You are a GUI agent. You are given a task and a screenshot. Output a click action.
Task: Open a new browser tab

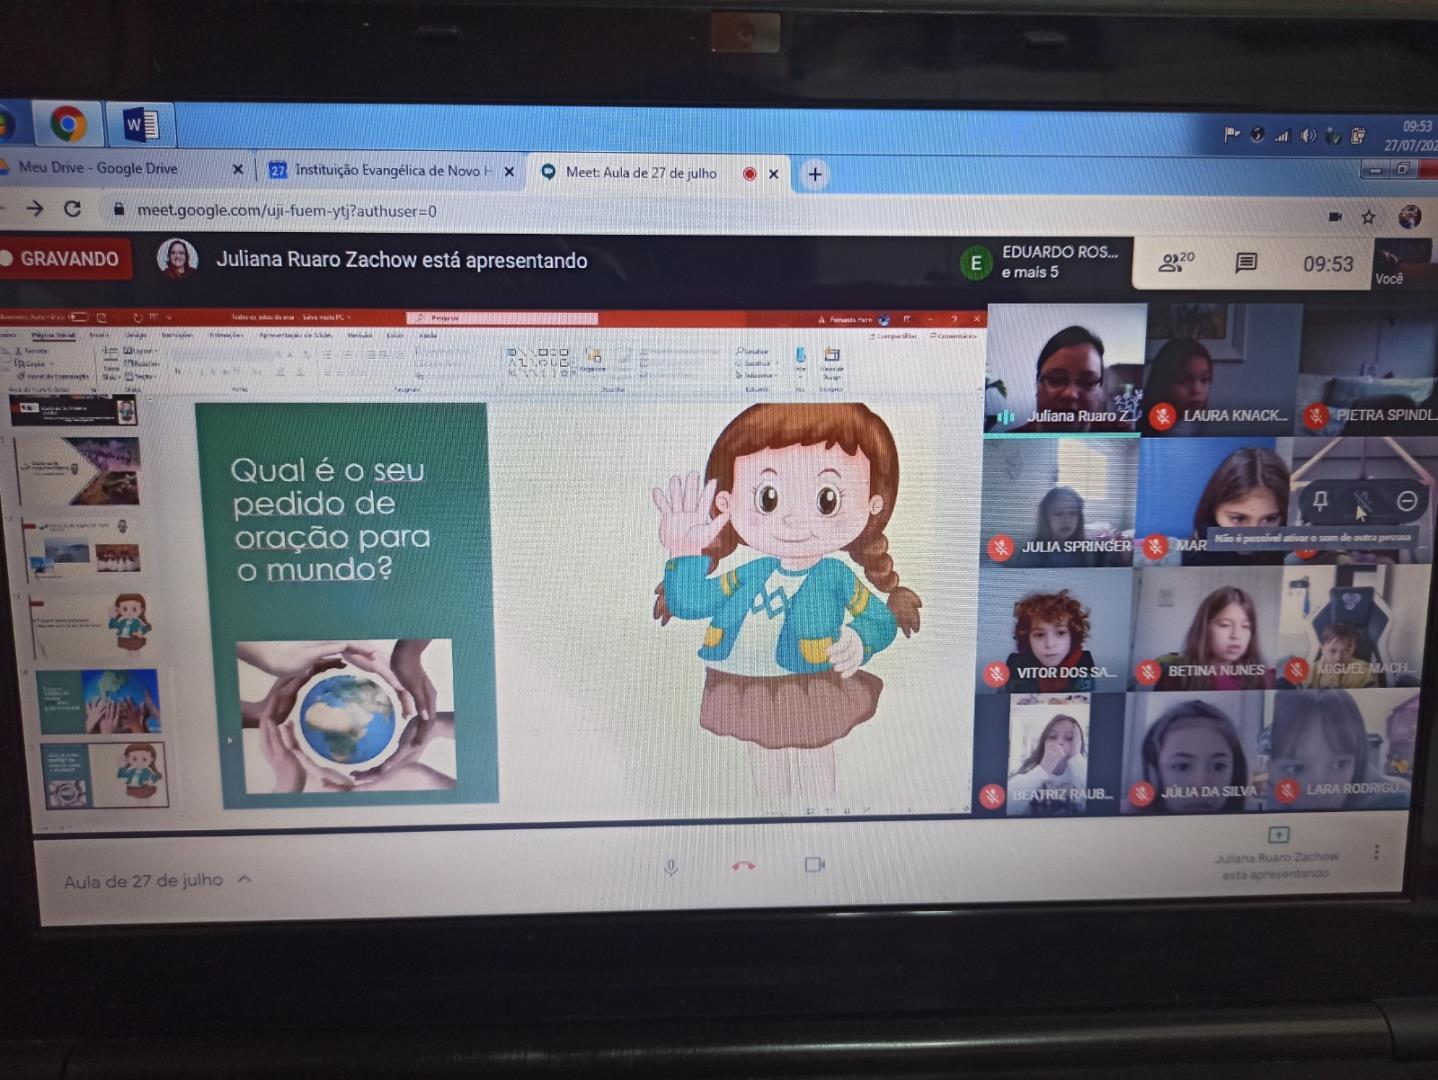tap(815, 174)
